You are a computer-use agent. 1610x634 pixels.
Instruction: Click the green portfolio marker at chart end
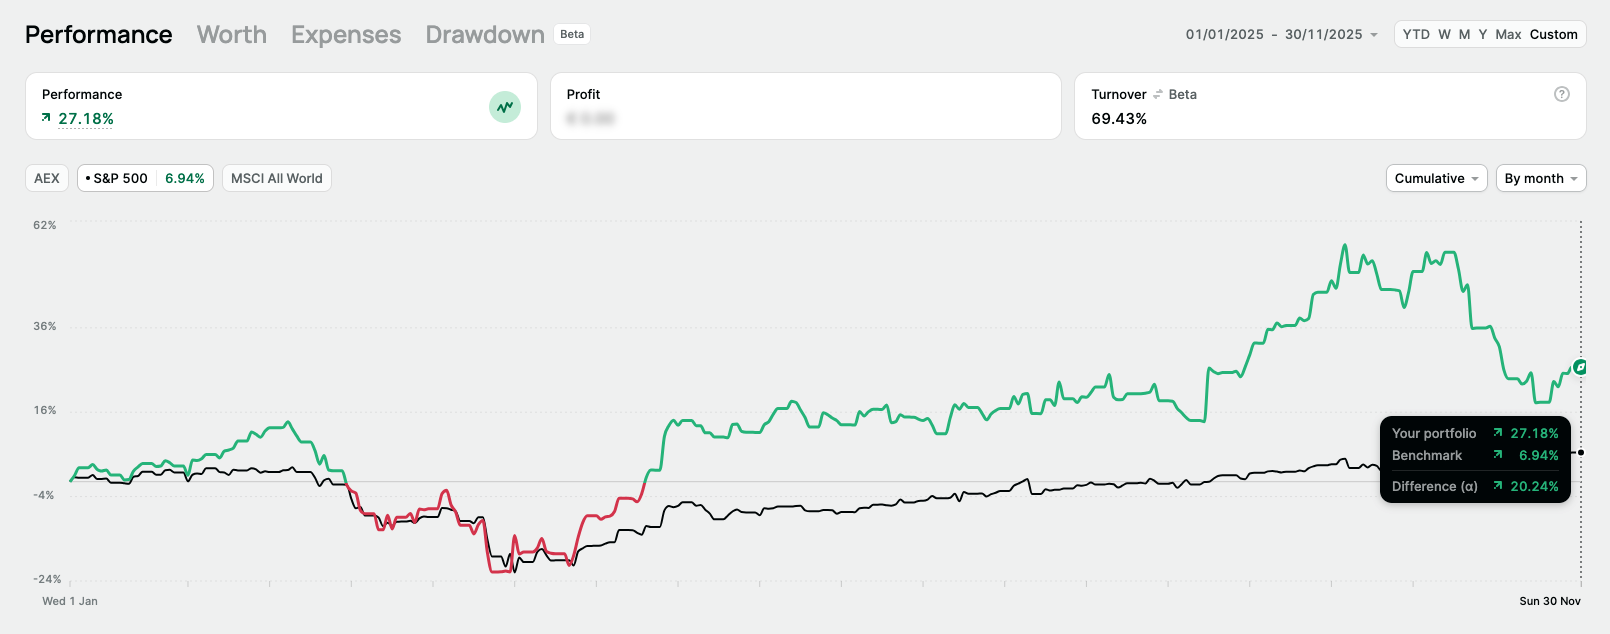coord(1580,367)
